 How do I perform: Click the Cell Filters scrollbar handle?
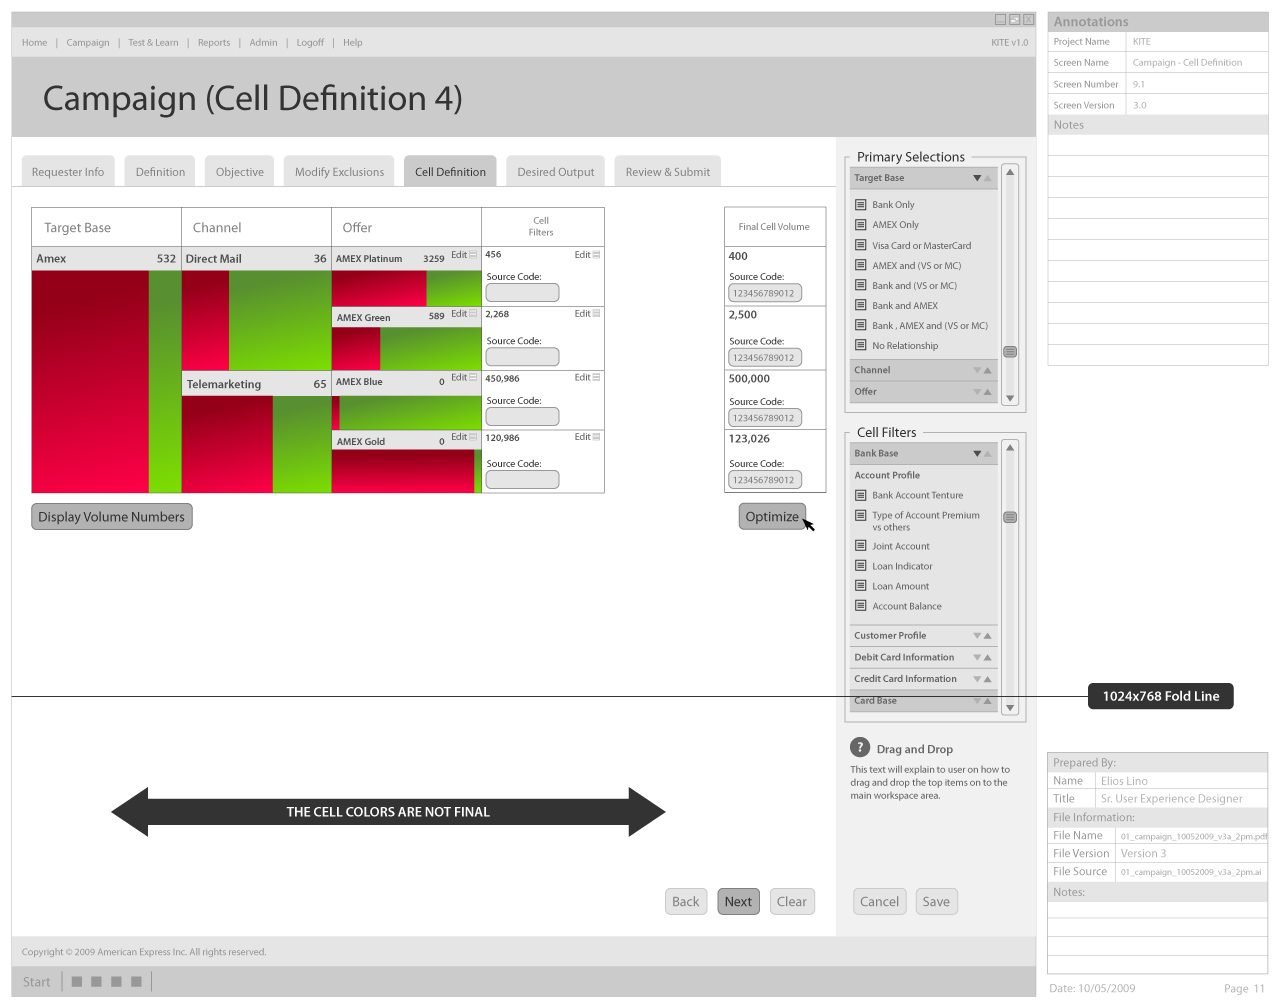pyautogui.click(x=1010, y=518)
